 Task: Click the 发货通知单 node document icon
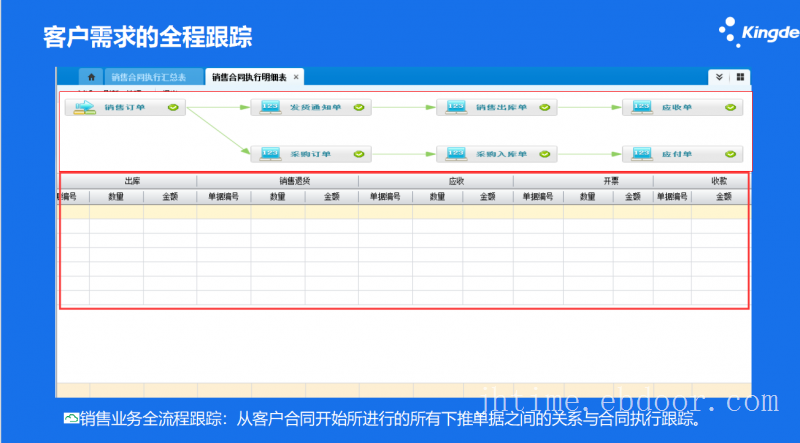[270, 107]
